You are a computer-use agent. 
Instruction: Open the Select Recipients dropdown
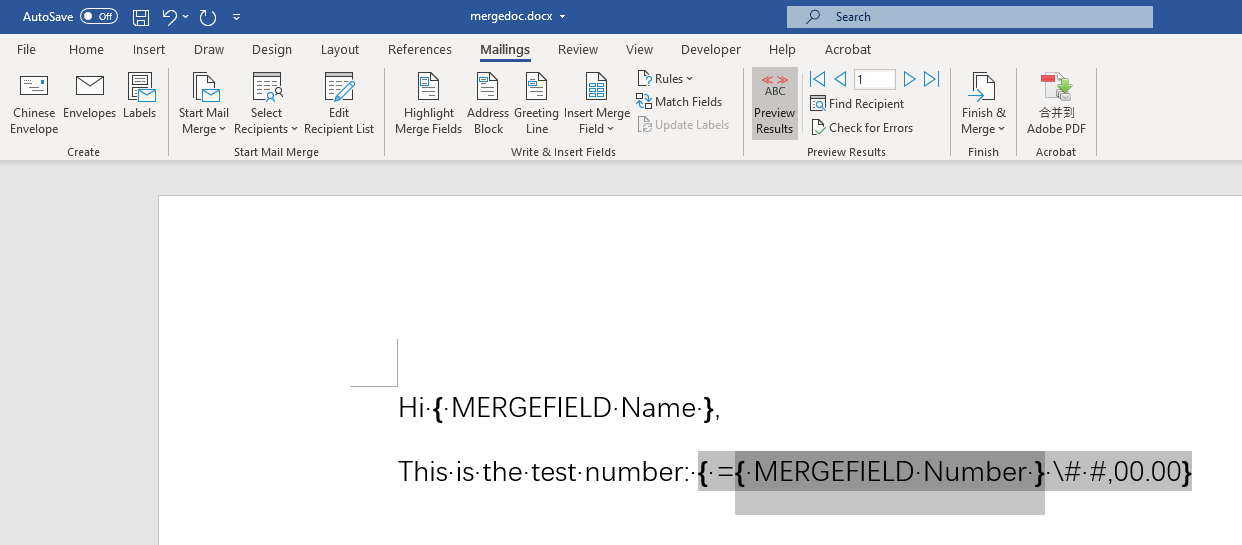pyautogui.click(x=267, y=104)
